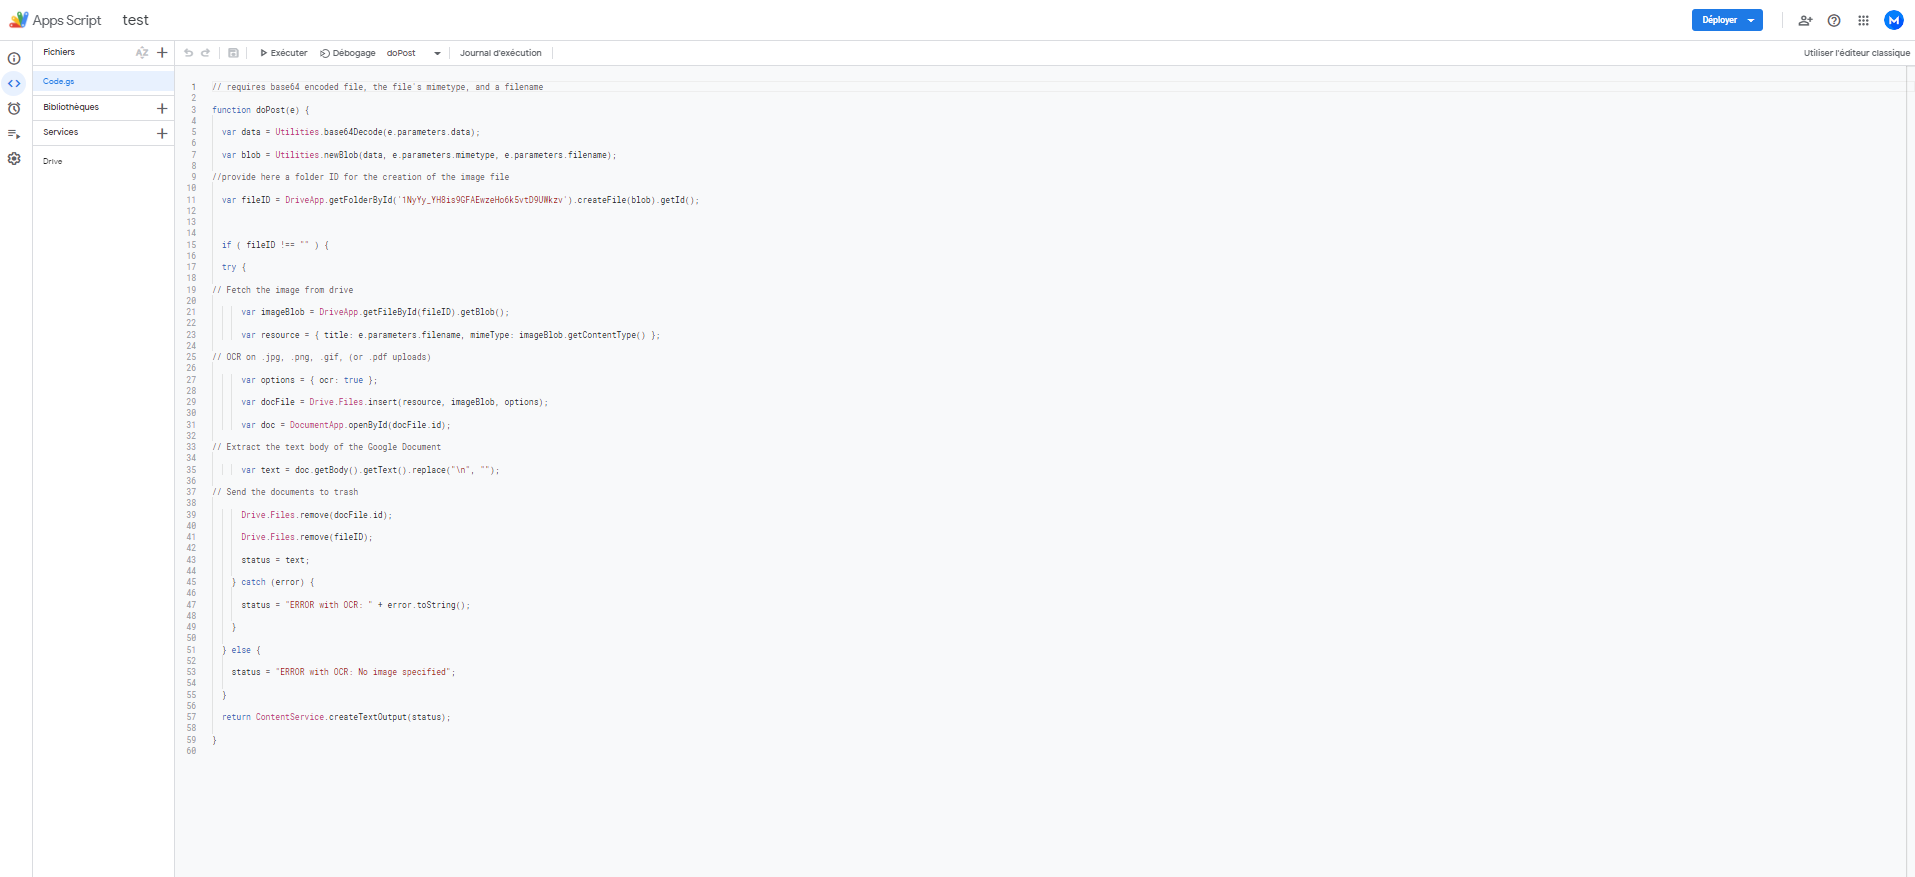Screen dimensions: 1915x877
Task: Add a service via Services plus icon
Action: pyautogui.click(x=162, y=133)
